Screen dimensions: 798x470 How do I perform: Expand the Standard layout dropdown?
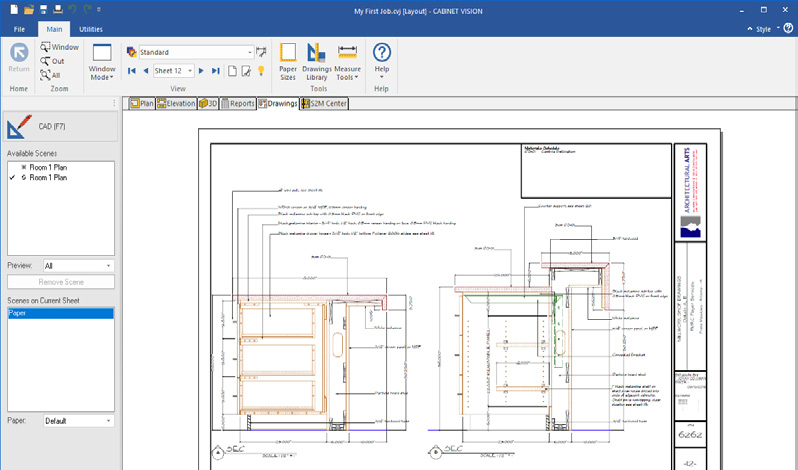coord(249,52)
